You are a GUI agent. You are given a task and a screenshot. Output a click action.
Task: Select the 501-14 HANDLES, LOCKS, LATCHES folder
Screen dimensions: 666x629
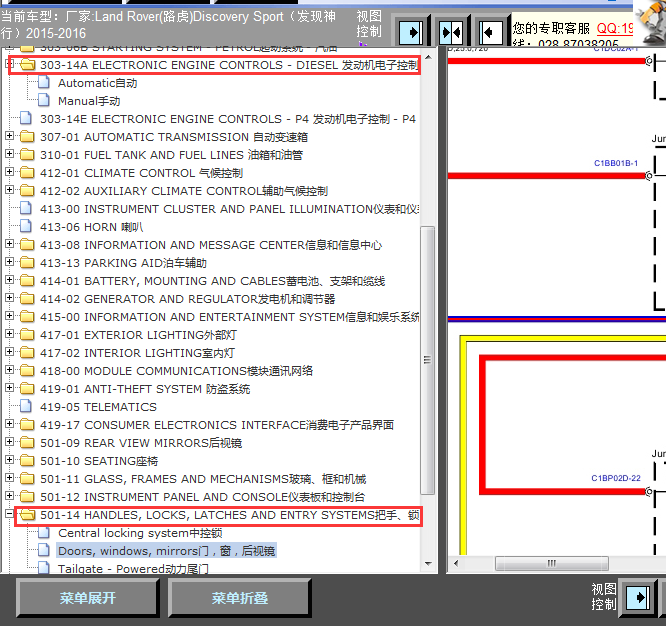pos(229,515)
